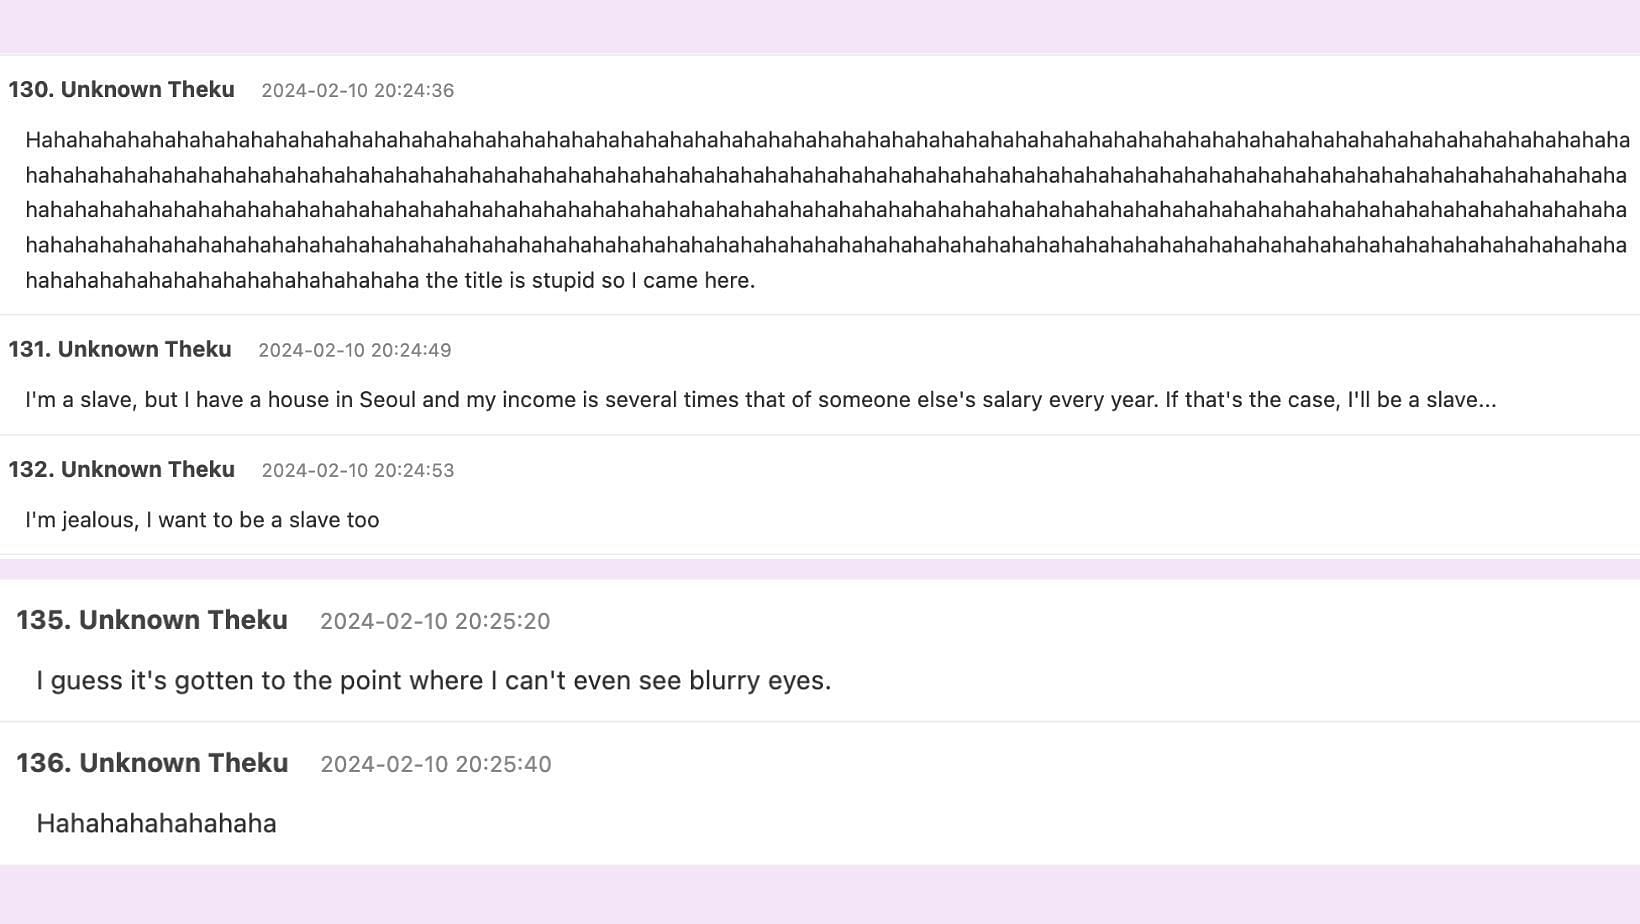Click "the title is stupid" phrase
Image resolution: width=1640 pixels, height=924 pixels.
coord(510,281)
